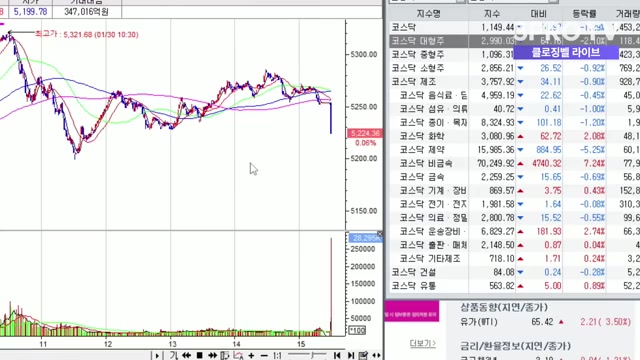Click the stop square icon
The image size is (640, 360).
click(200, 356)
